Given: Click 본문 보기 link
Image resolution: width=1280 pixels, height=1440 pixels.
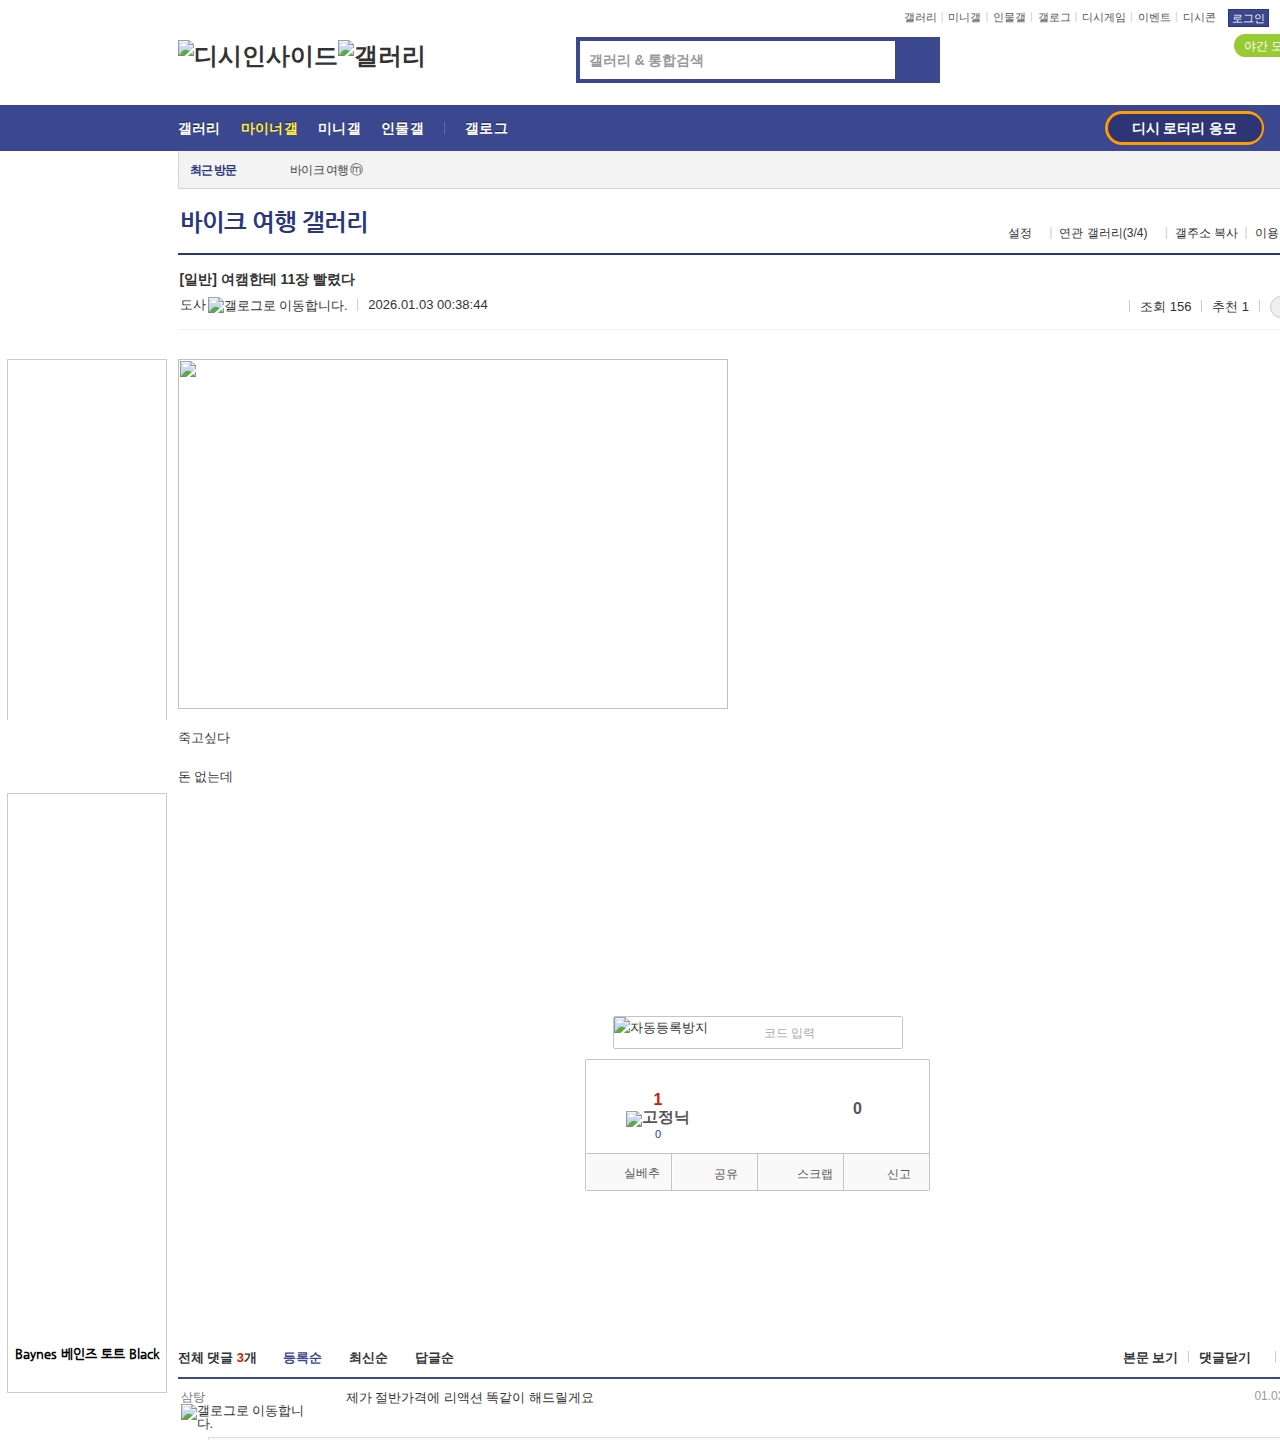Looking at the screenshot, I should click(1150, 1357).
